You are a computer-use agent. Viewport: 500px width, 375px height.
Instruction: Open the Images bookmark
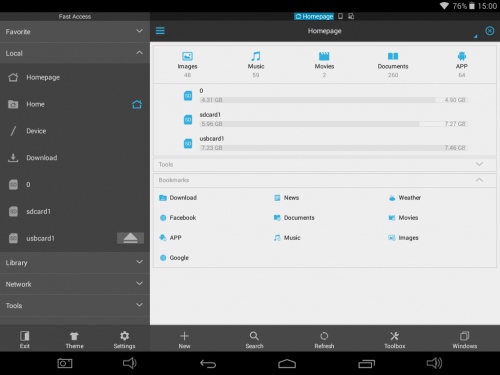(403, 238)
